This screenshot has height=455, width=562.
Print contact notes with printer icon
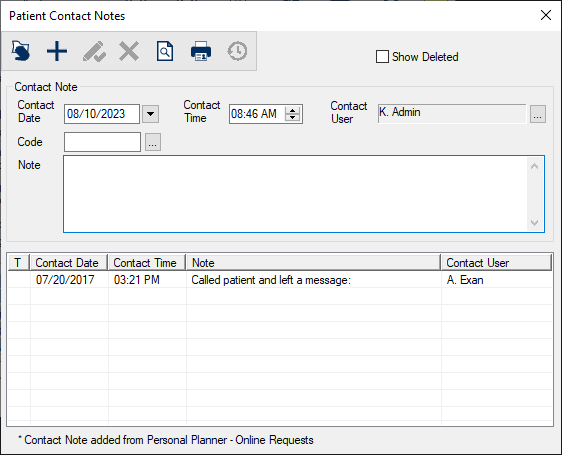[x=201, y=51]
